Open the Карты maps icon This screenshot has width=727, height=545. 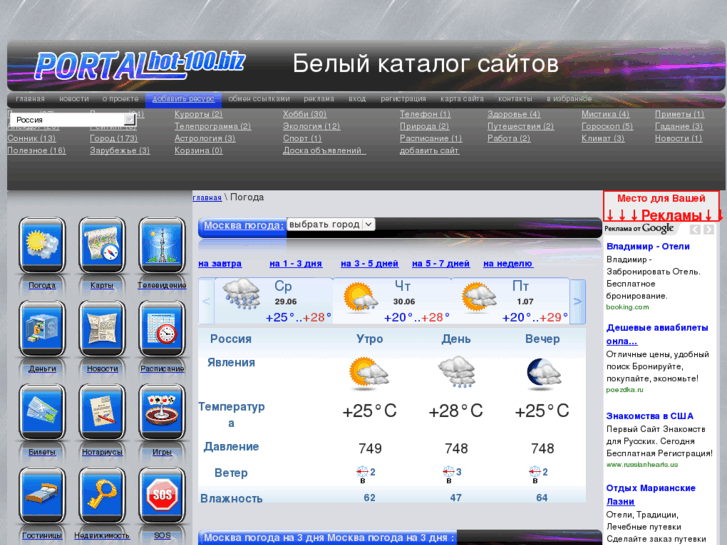pos(102,245)
